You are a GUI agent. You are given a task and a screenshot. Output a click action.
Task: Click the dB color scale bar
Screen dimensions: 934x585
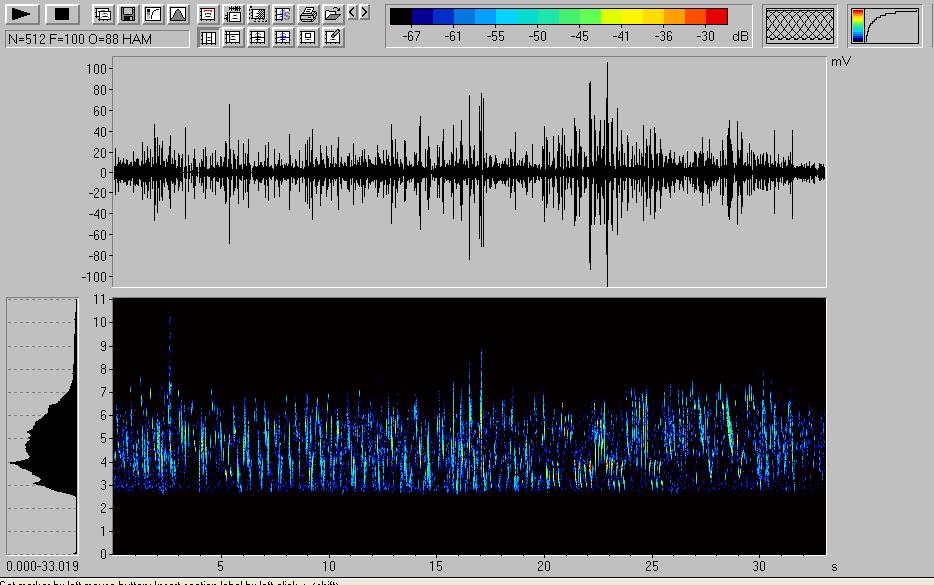(558, 17)
